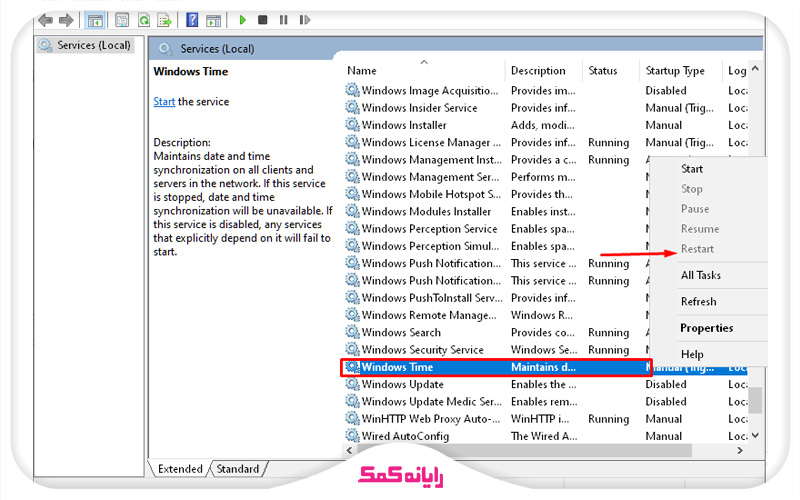The height and width of the screenshot is (500, 800).
Task: Click the Export List toolbar icon
Action: (x=166, y=20)
